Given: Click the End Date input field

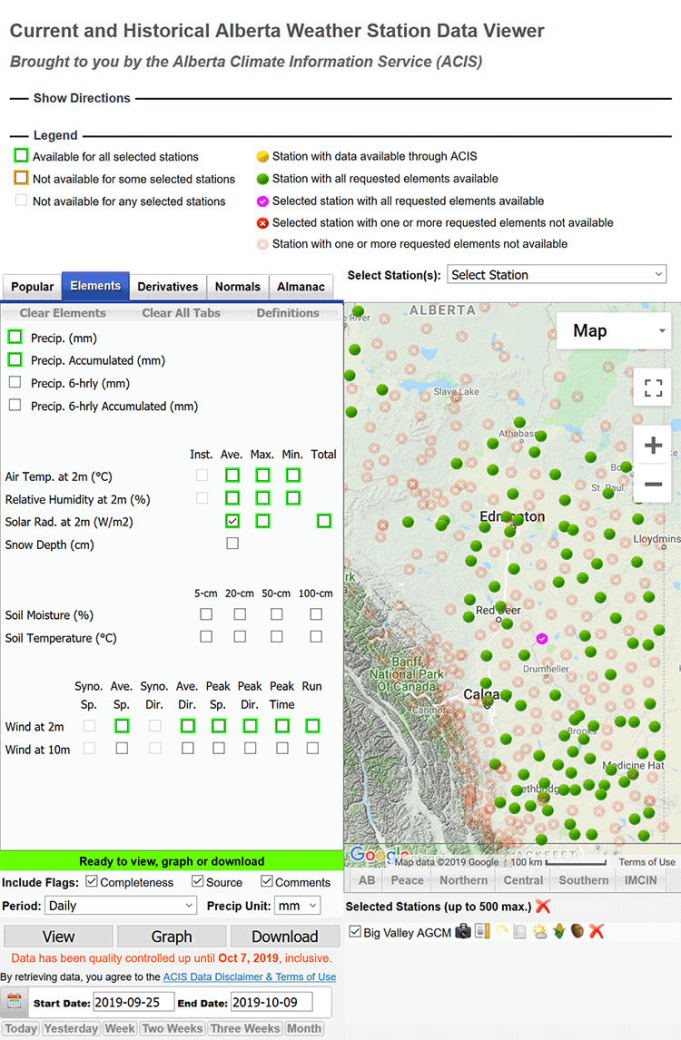Looking at the screenshot, I should coord(271,1002).
